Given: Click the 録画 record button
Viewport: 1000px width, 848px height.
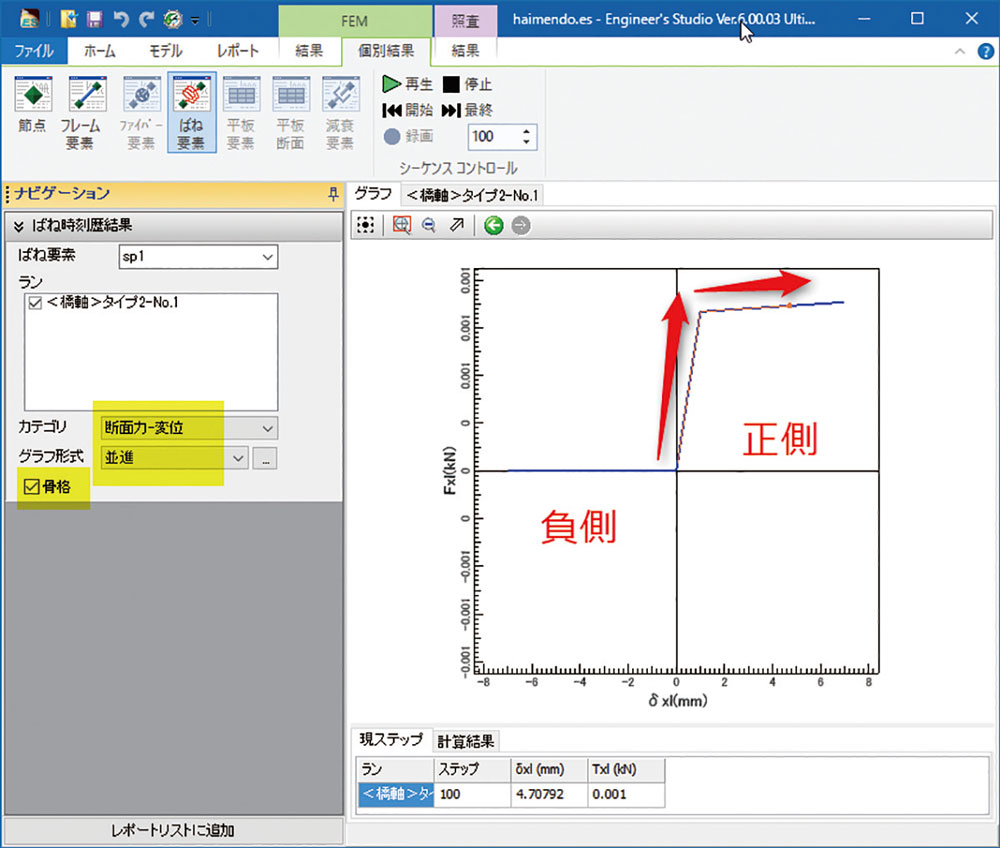Looking at the screenshot, I should pyautogui.click(x=409, y=136).
